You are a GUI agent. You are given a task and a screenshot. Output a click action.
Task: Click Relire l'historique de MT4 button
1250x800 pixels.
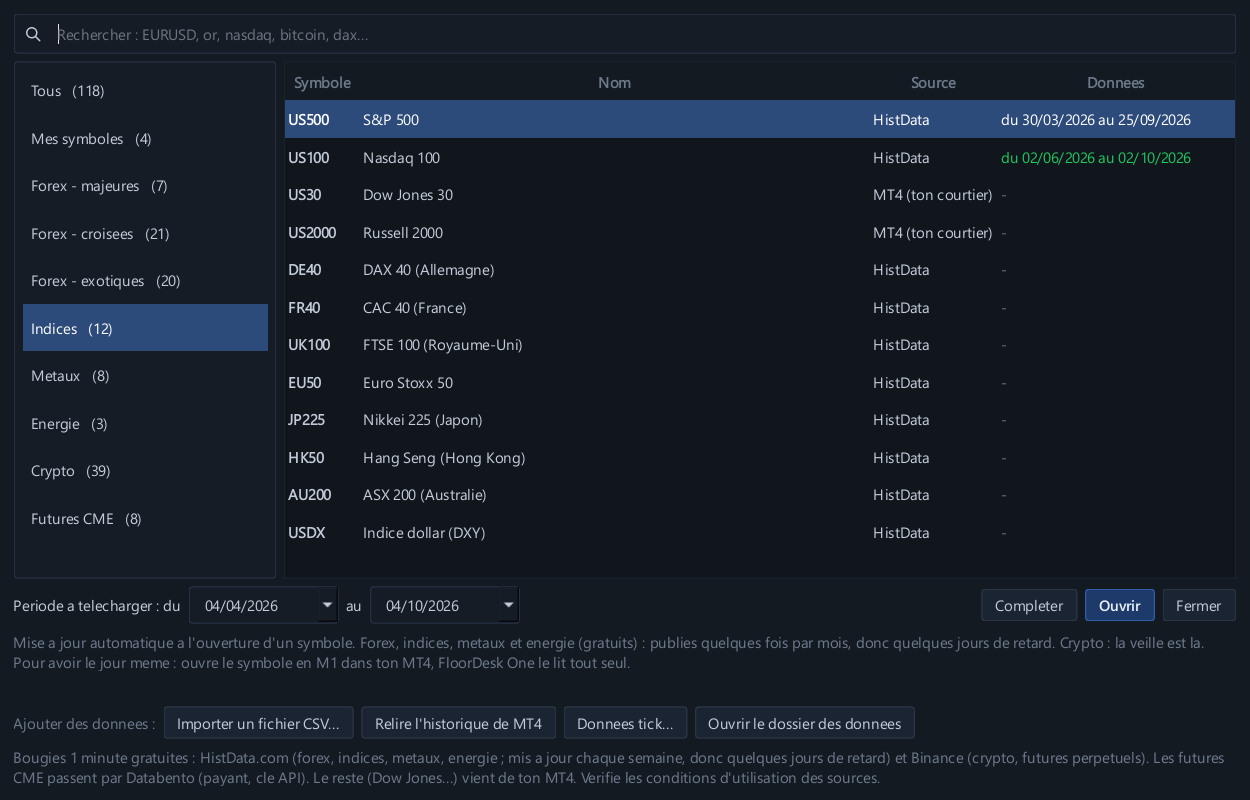click(x=458, y=723)
